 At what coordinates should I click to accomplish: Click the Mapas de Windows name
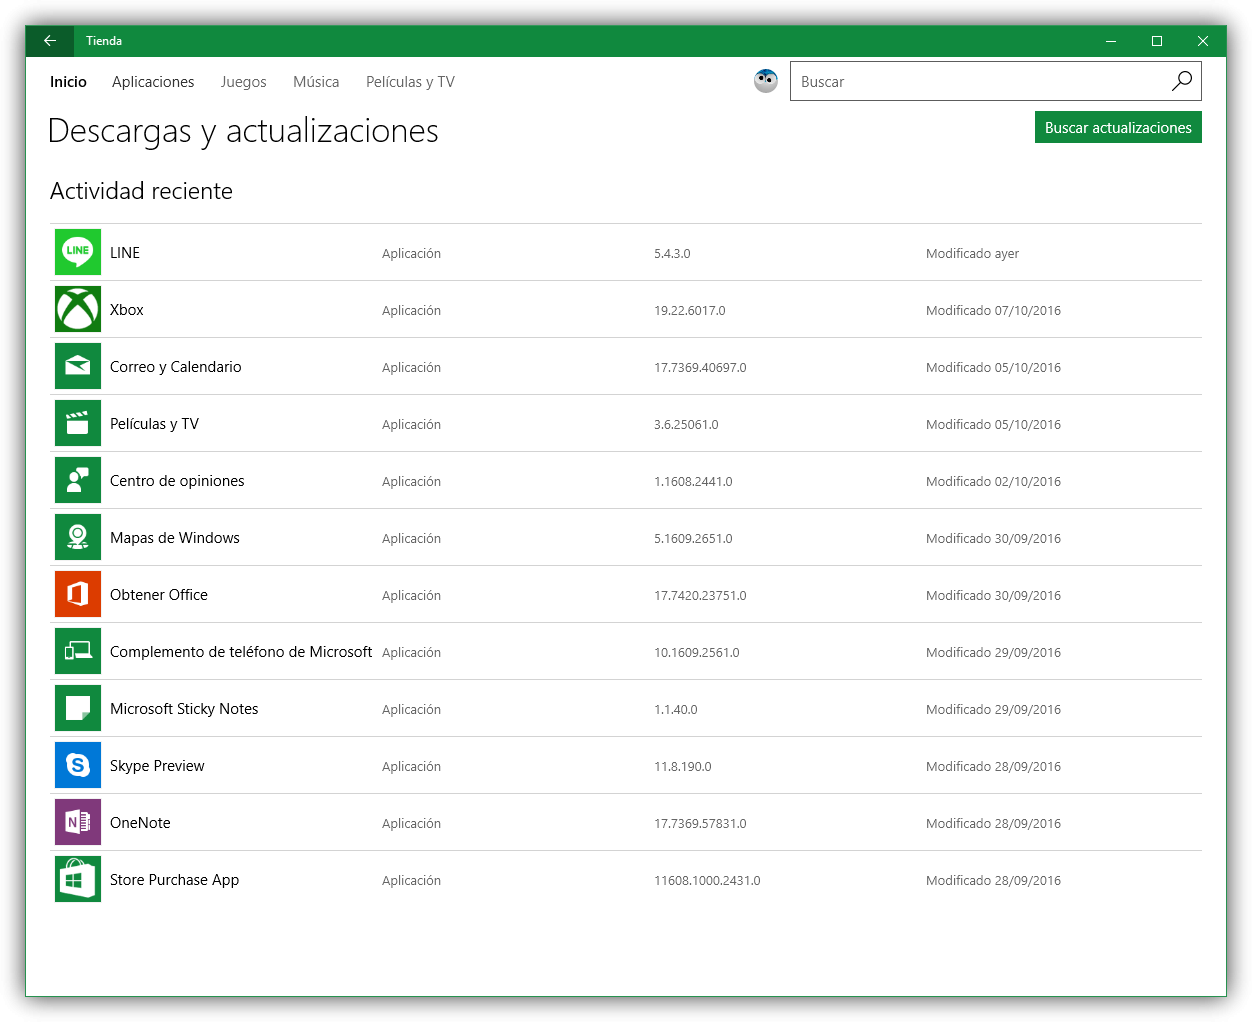[175, 538]
